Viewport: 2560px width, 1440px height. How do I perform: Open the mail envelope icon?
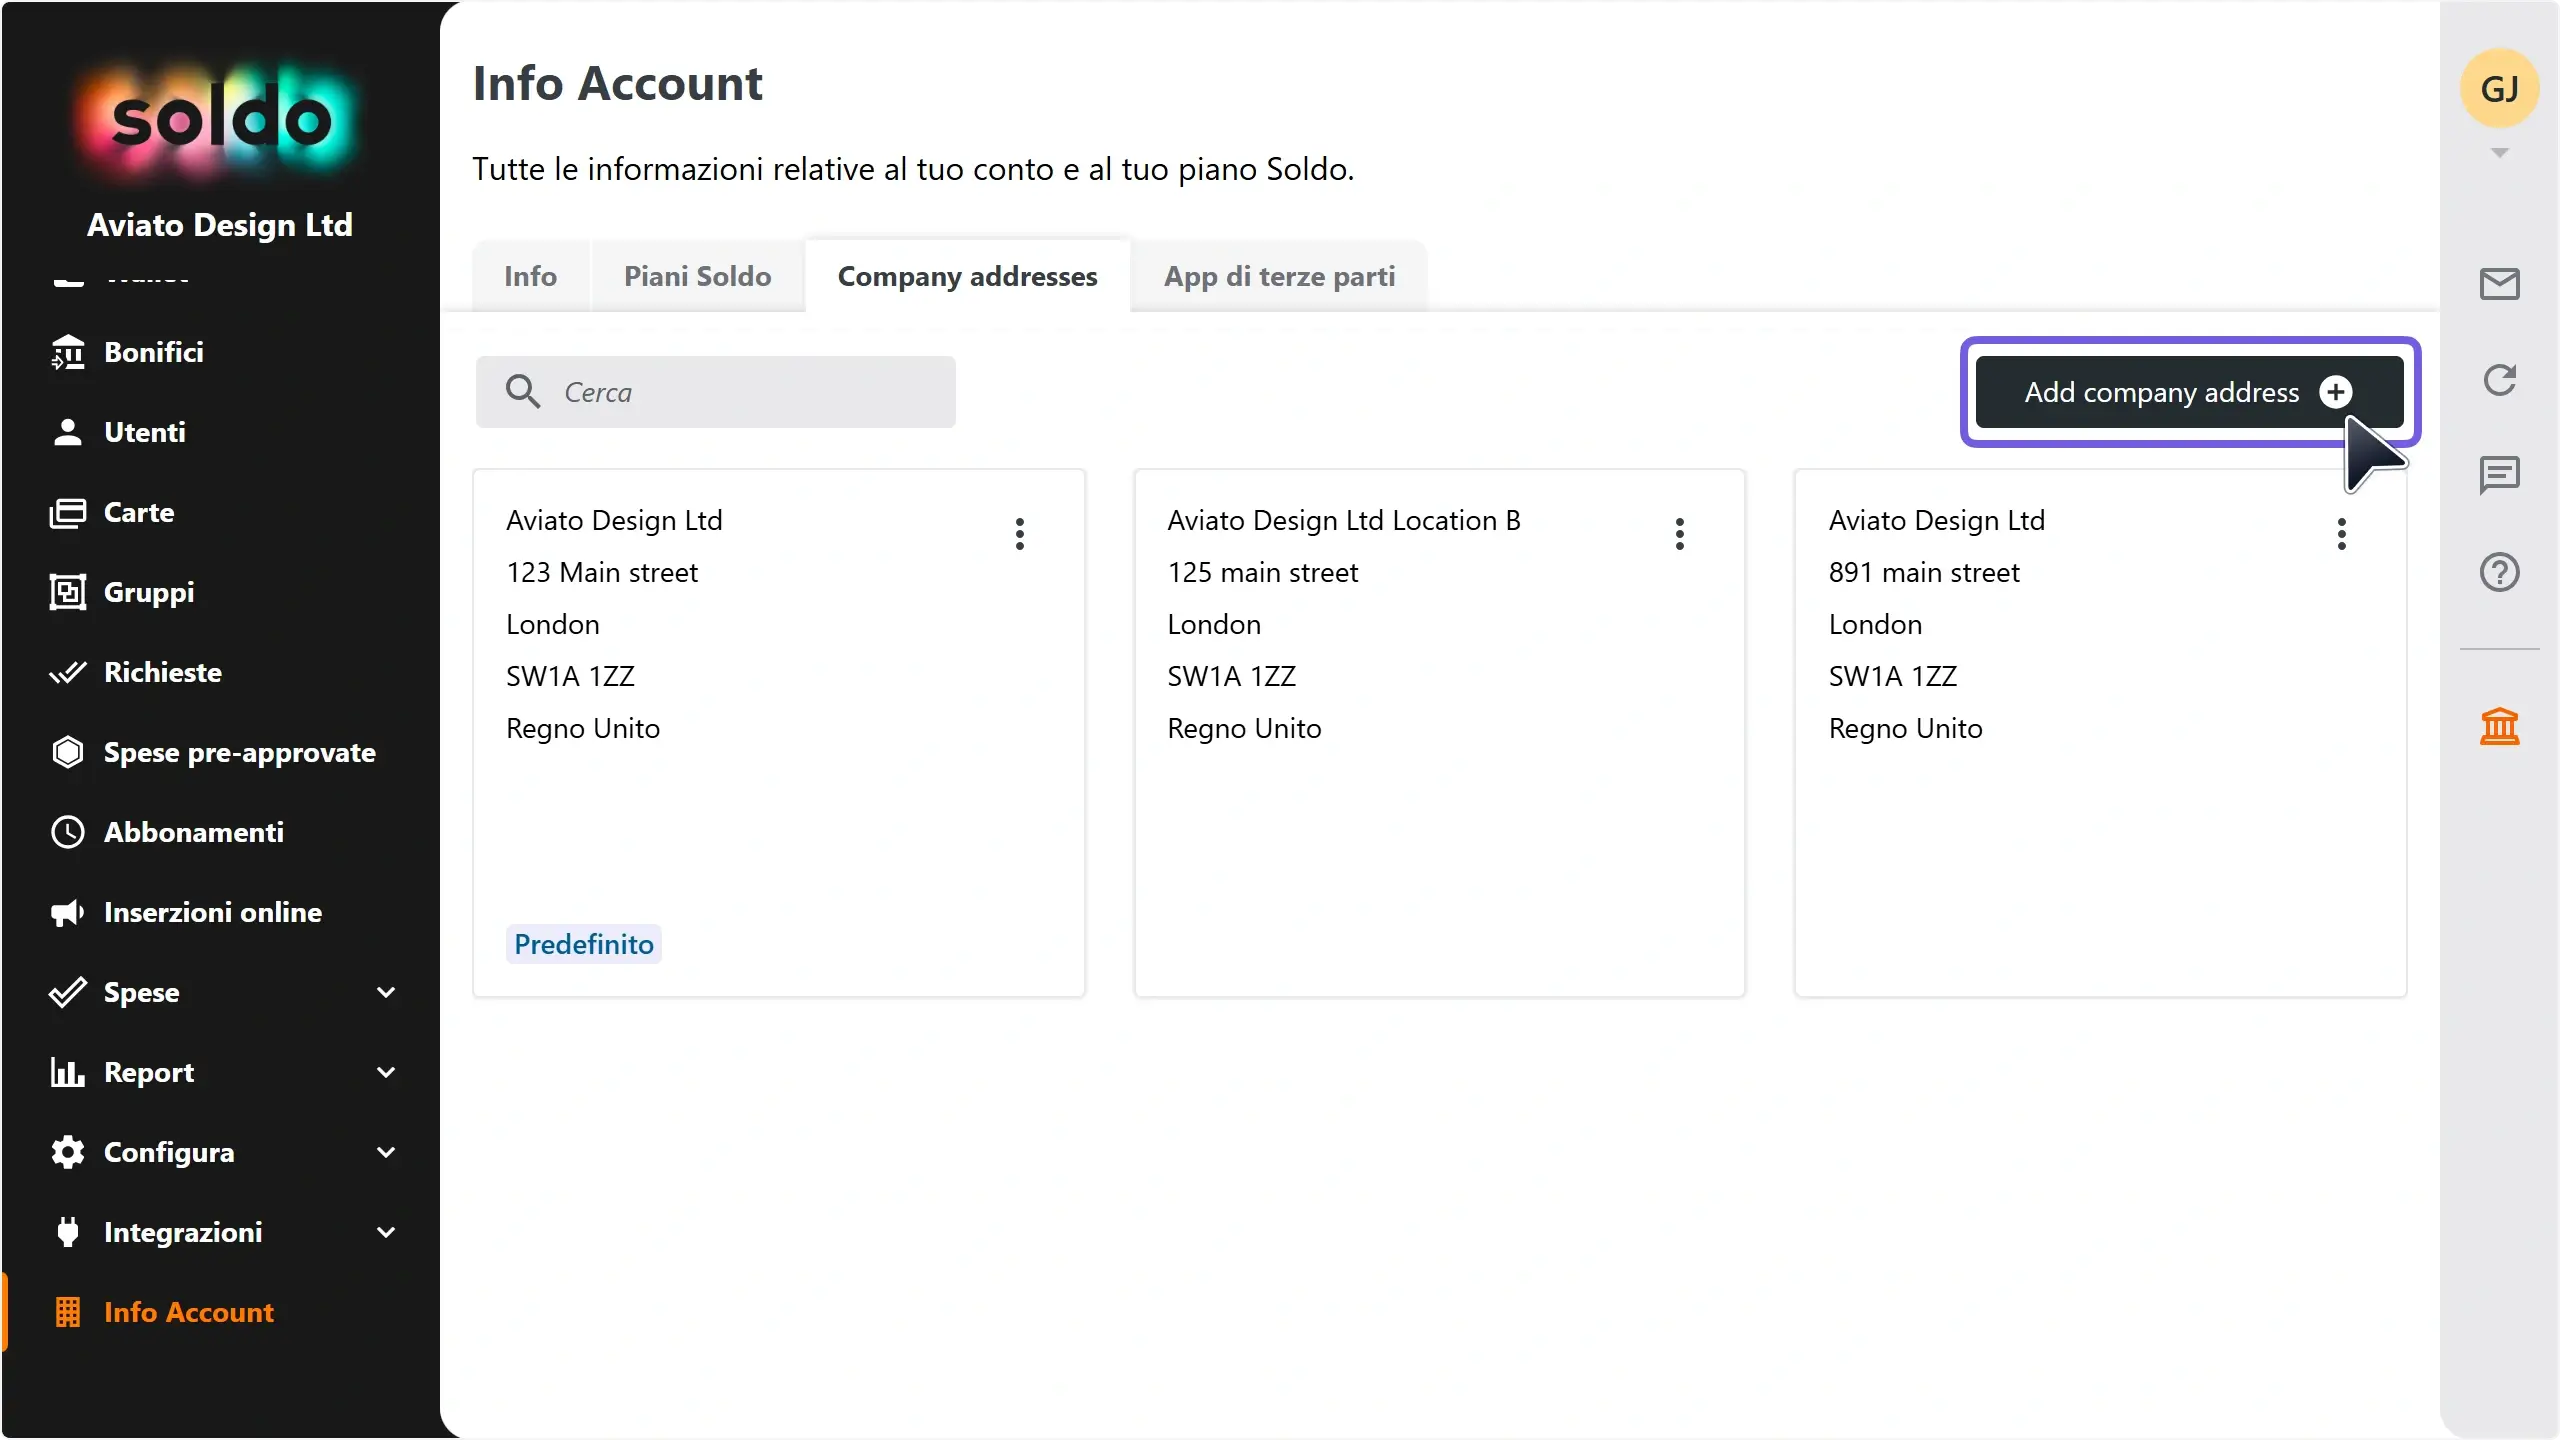coord(2499,284)
